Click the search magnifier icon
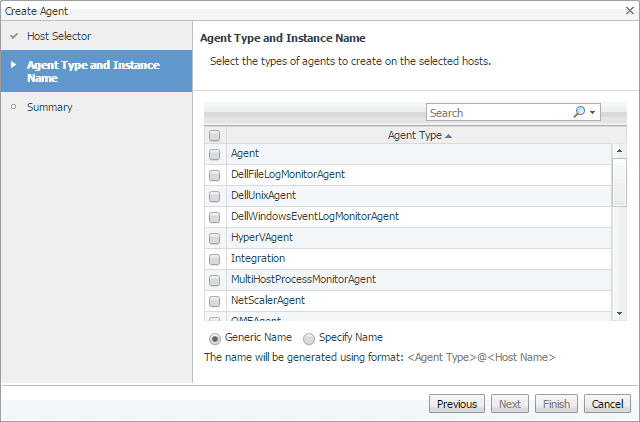The width and height of the screenshot is (640, 422). click(579, 113)
